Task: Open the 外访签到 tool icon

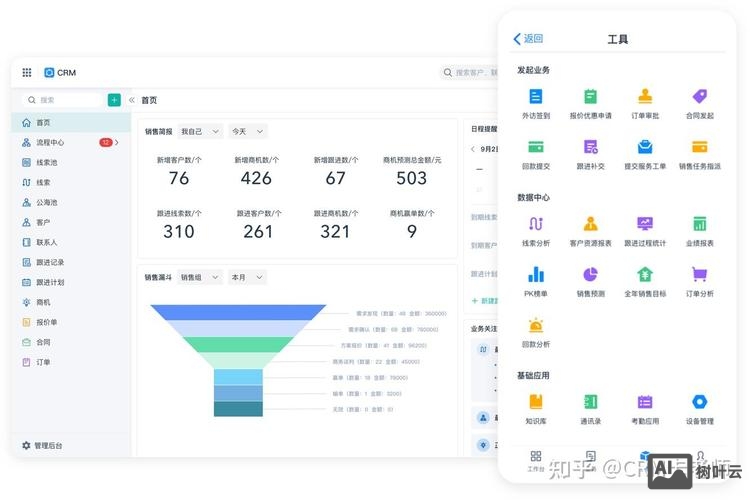Action: point(536,97)
